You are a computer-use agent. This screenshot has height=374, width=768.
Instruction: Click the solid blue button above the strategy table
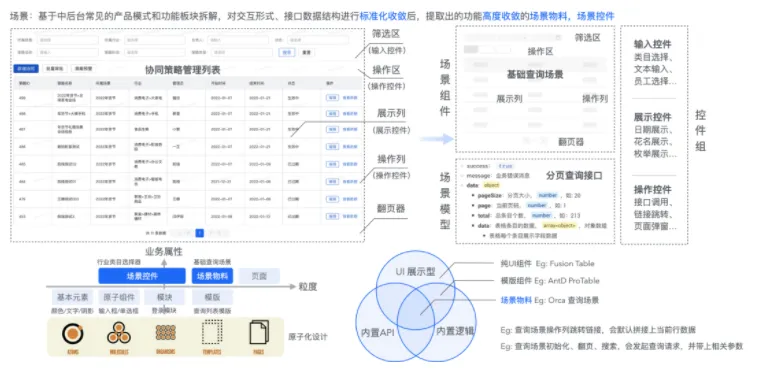pos(25,69)
